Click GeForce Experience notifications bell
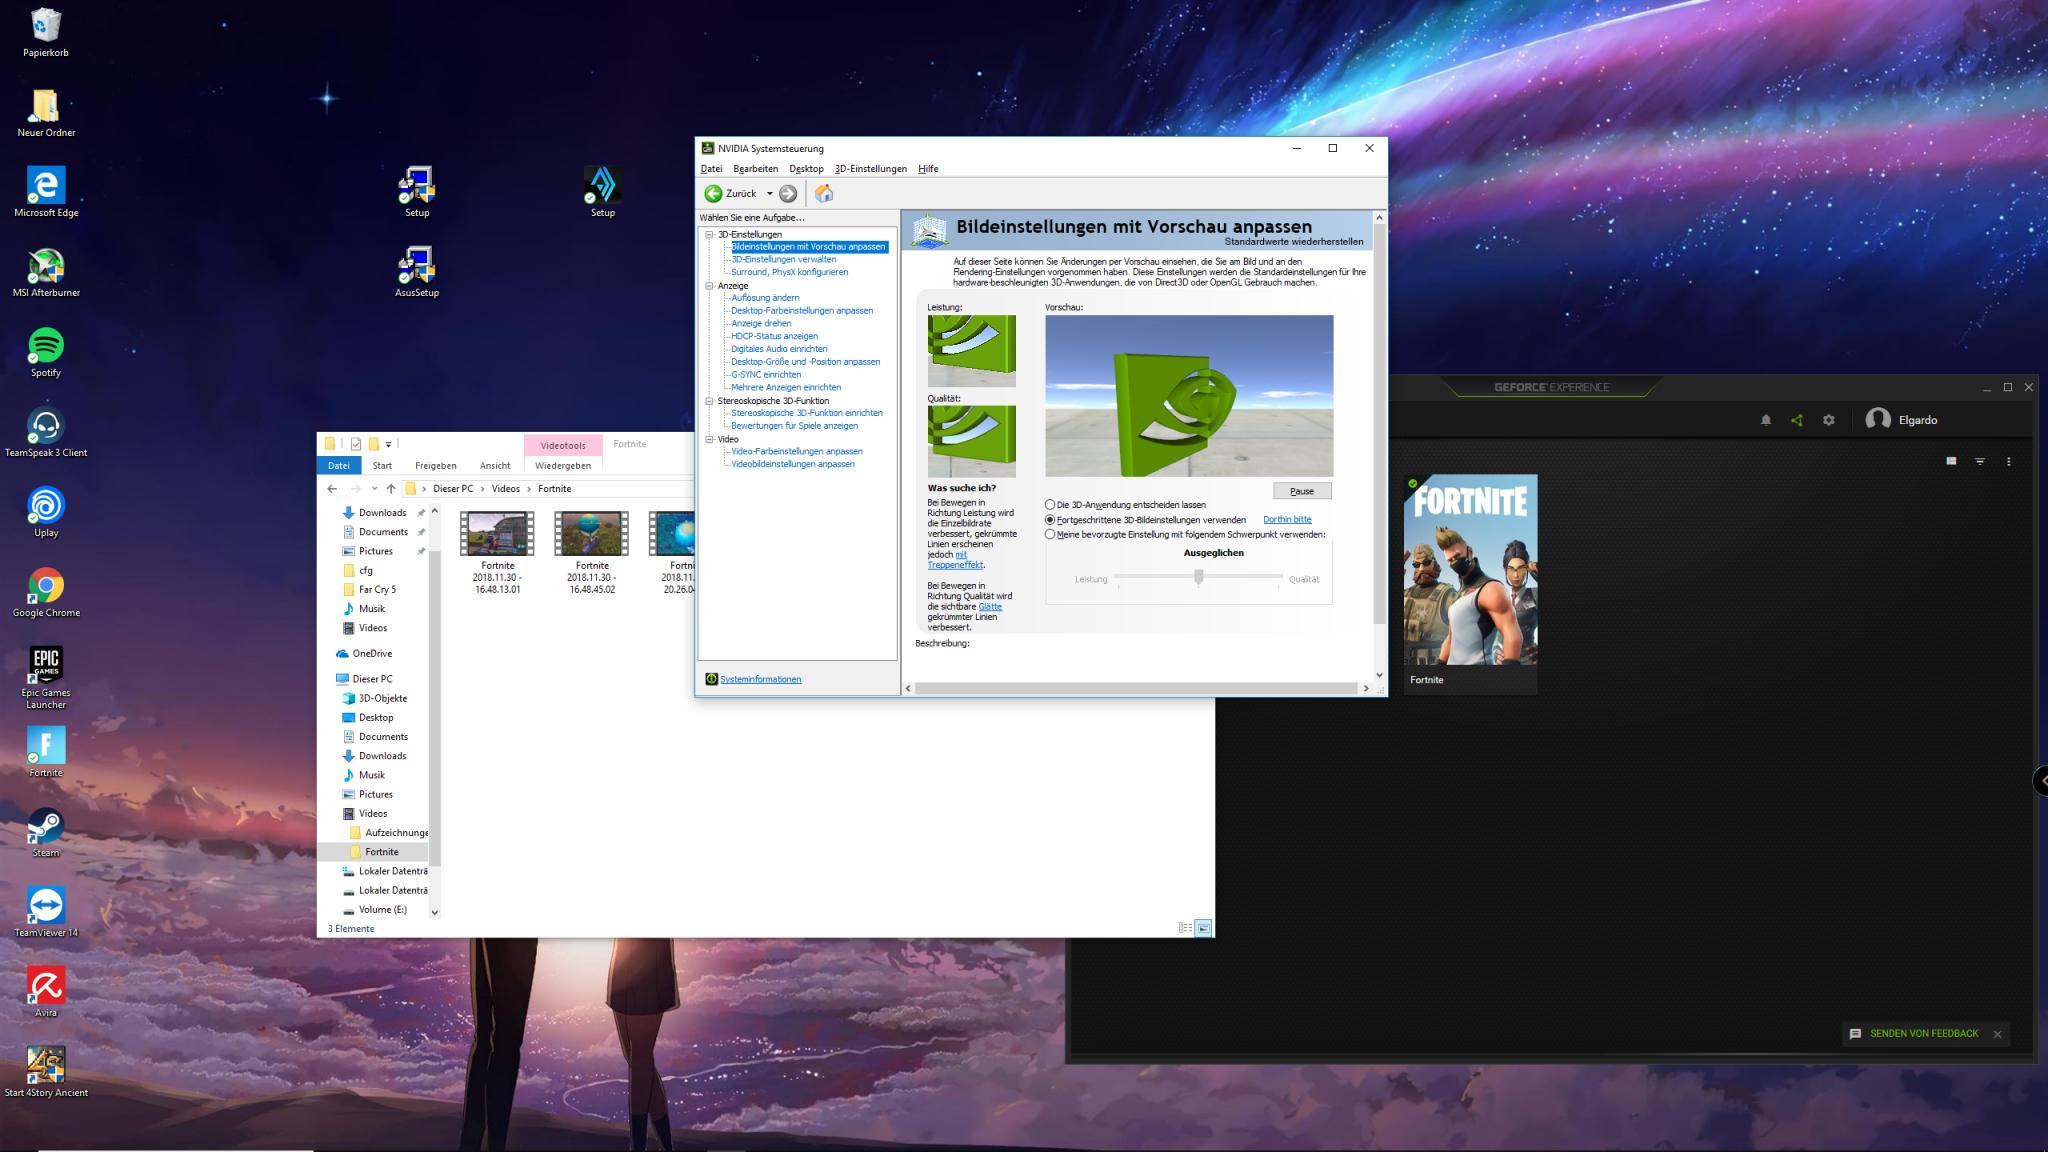 coord(1766,420)
